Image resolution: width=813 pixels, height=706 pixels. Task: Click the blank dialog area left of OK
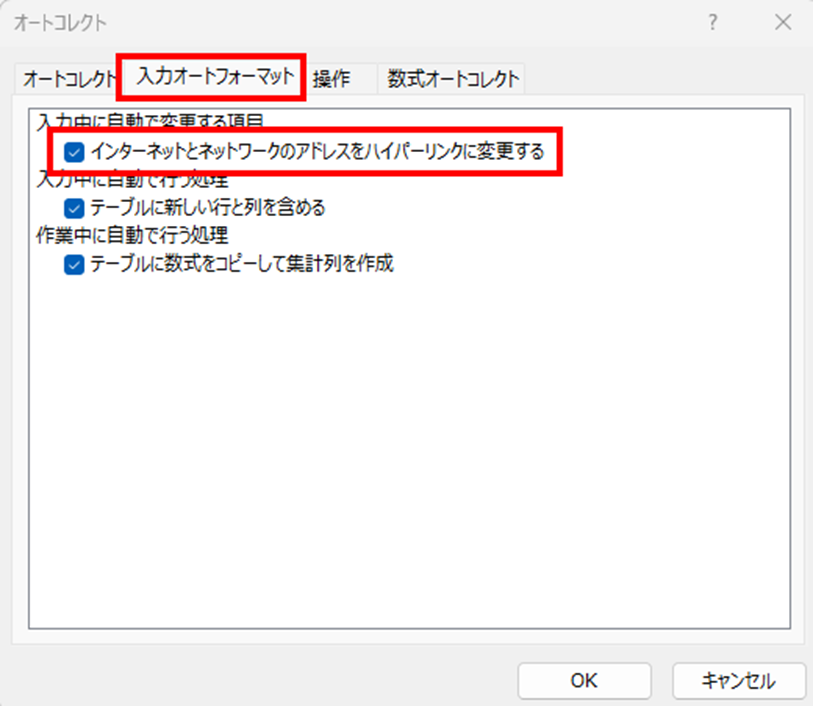coord(260,680)
